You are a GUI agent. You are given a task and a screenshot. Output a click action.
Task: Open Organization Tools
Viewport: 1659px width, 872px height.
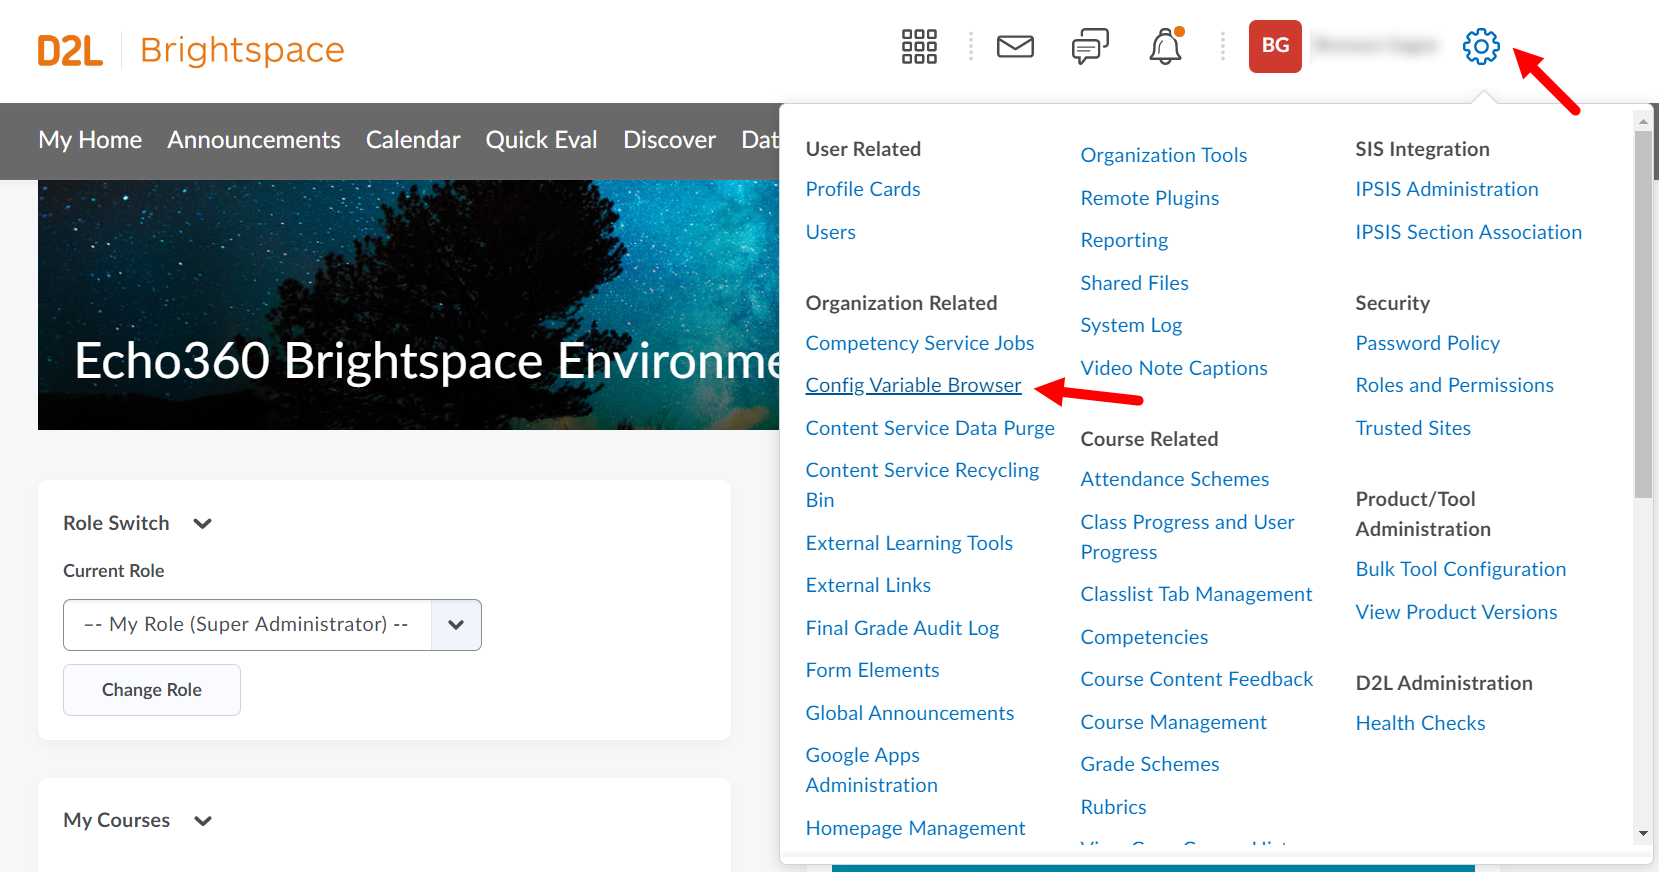[x=1164, y=155]
